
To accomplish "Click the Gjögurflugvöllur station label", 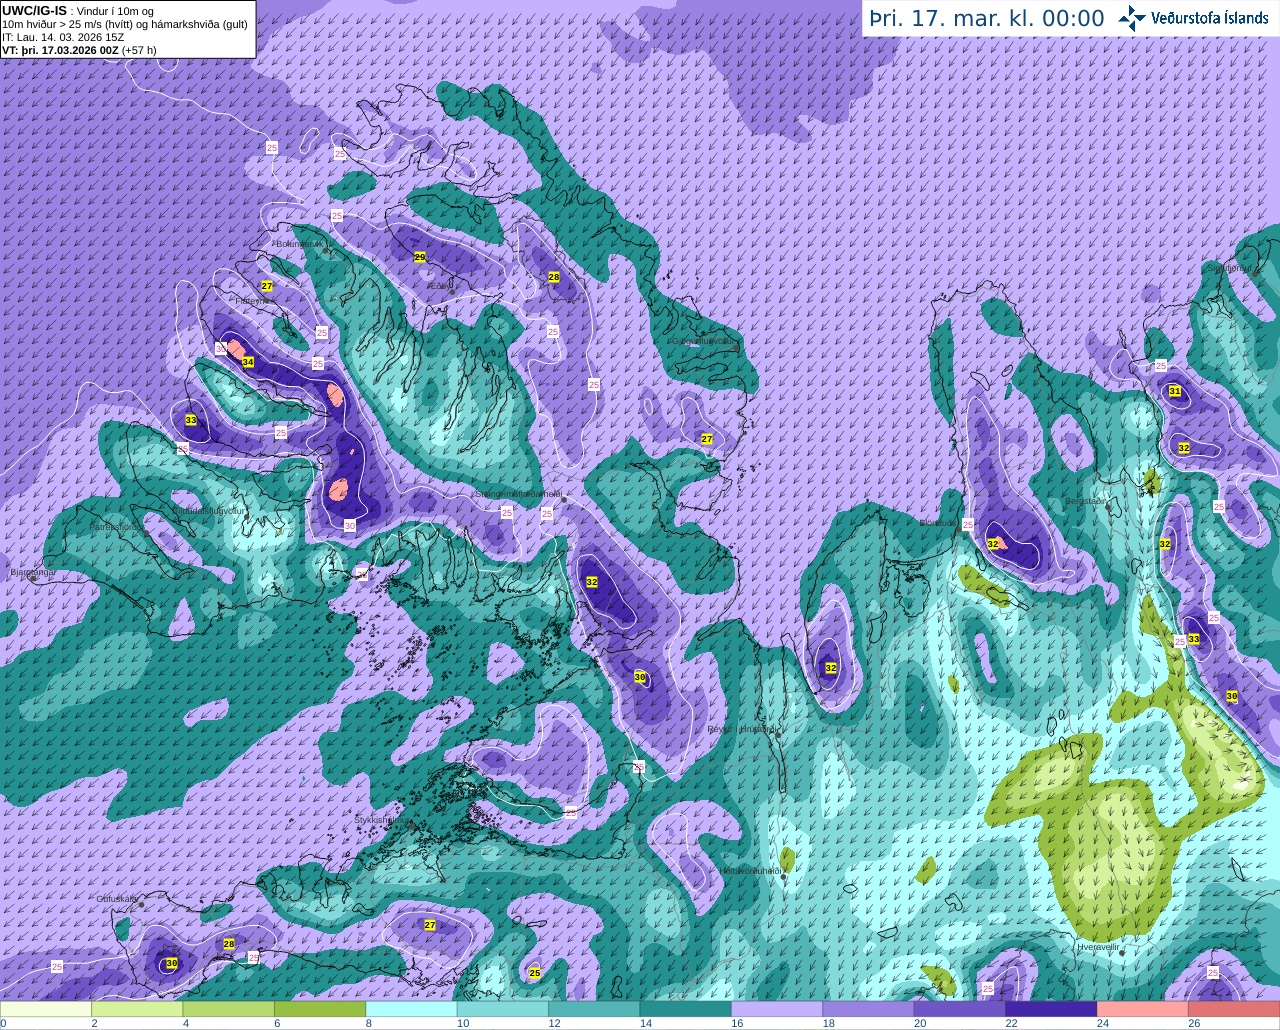I will (x=705, y=340).
